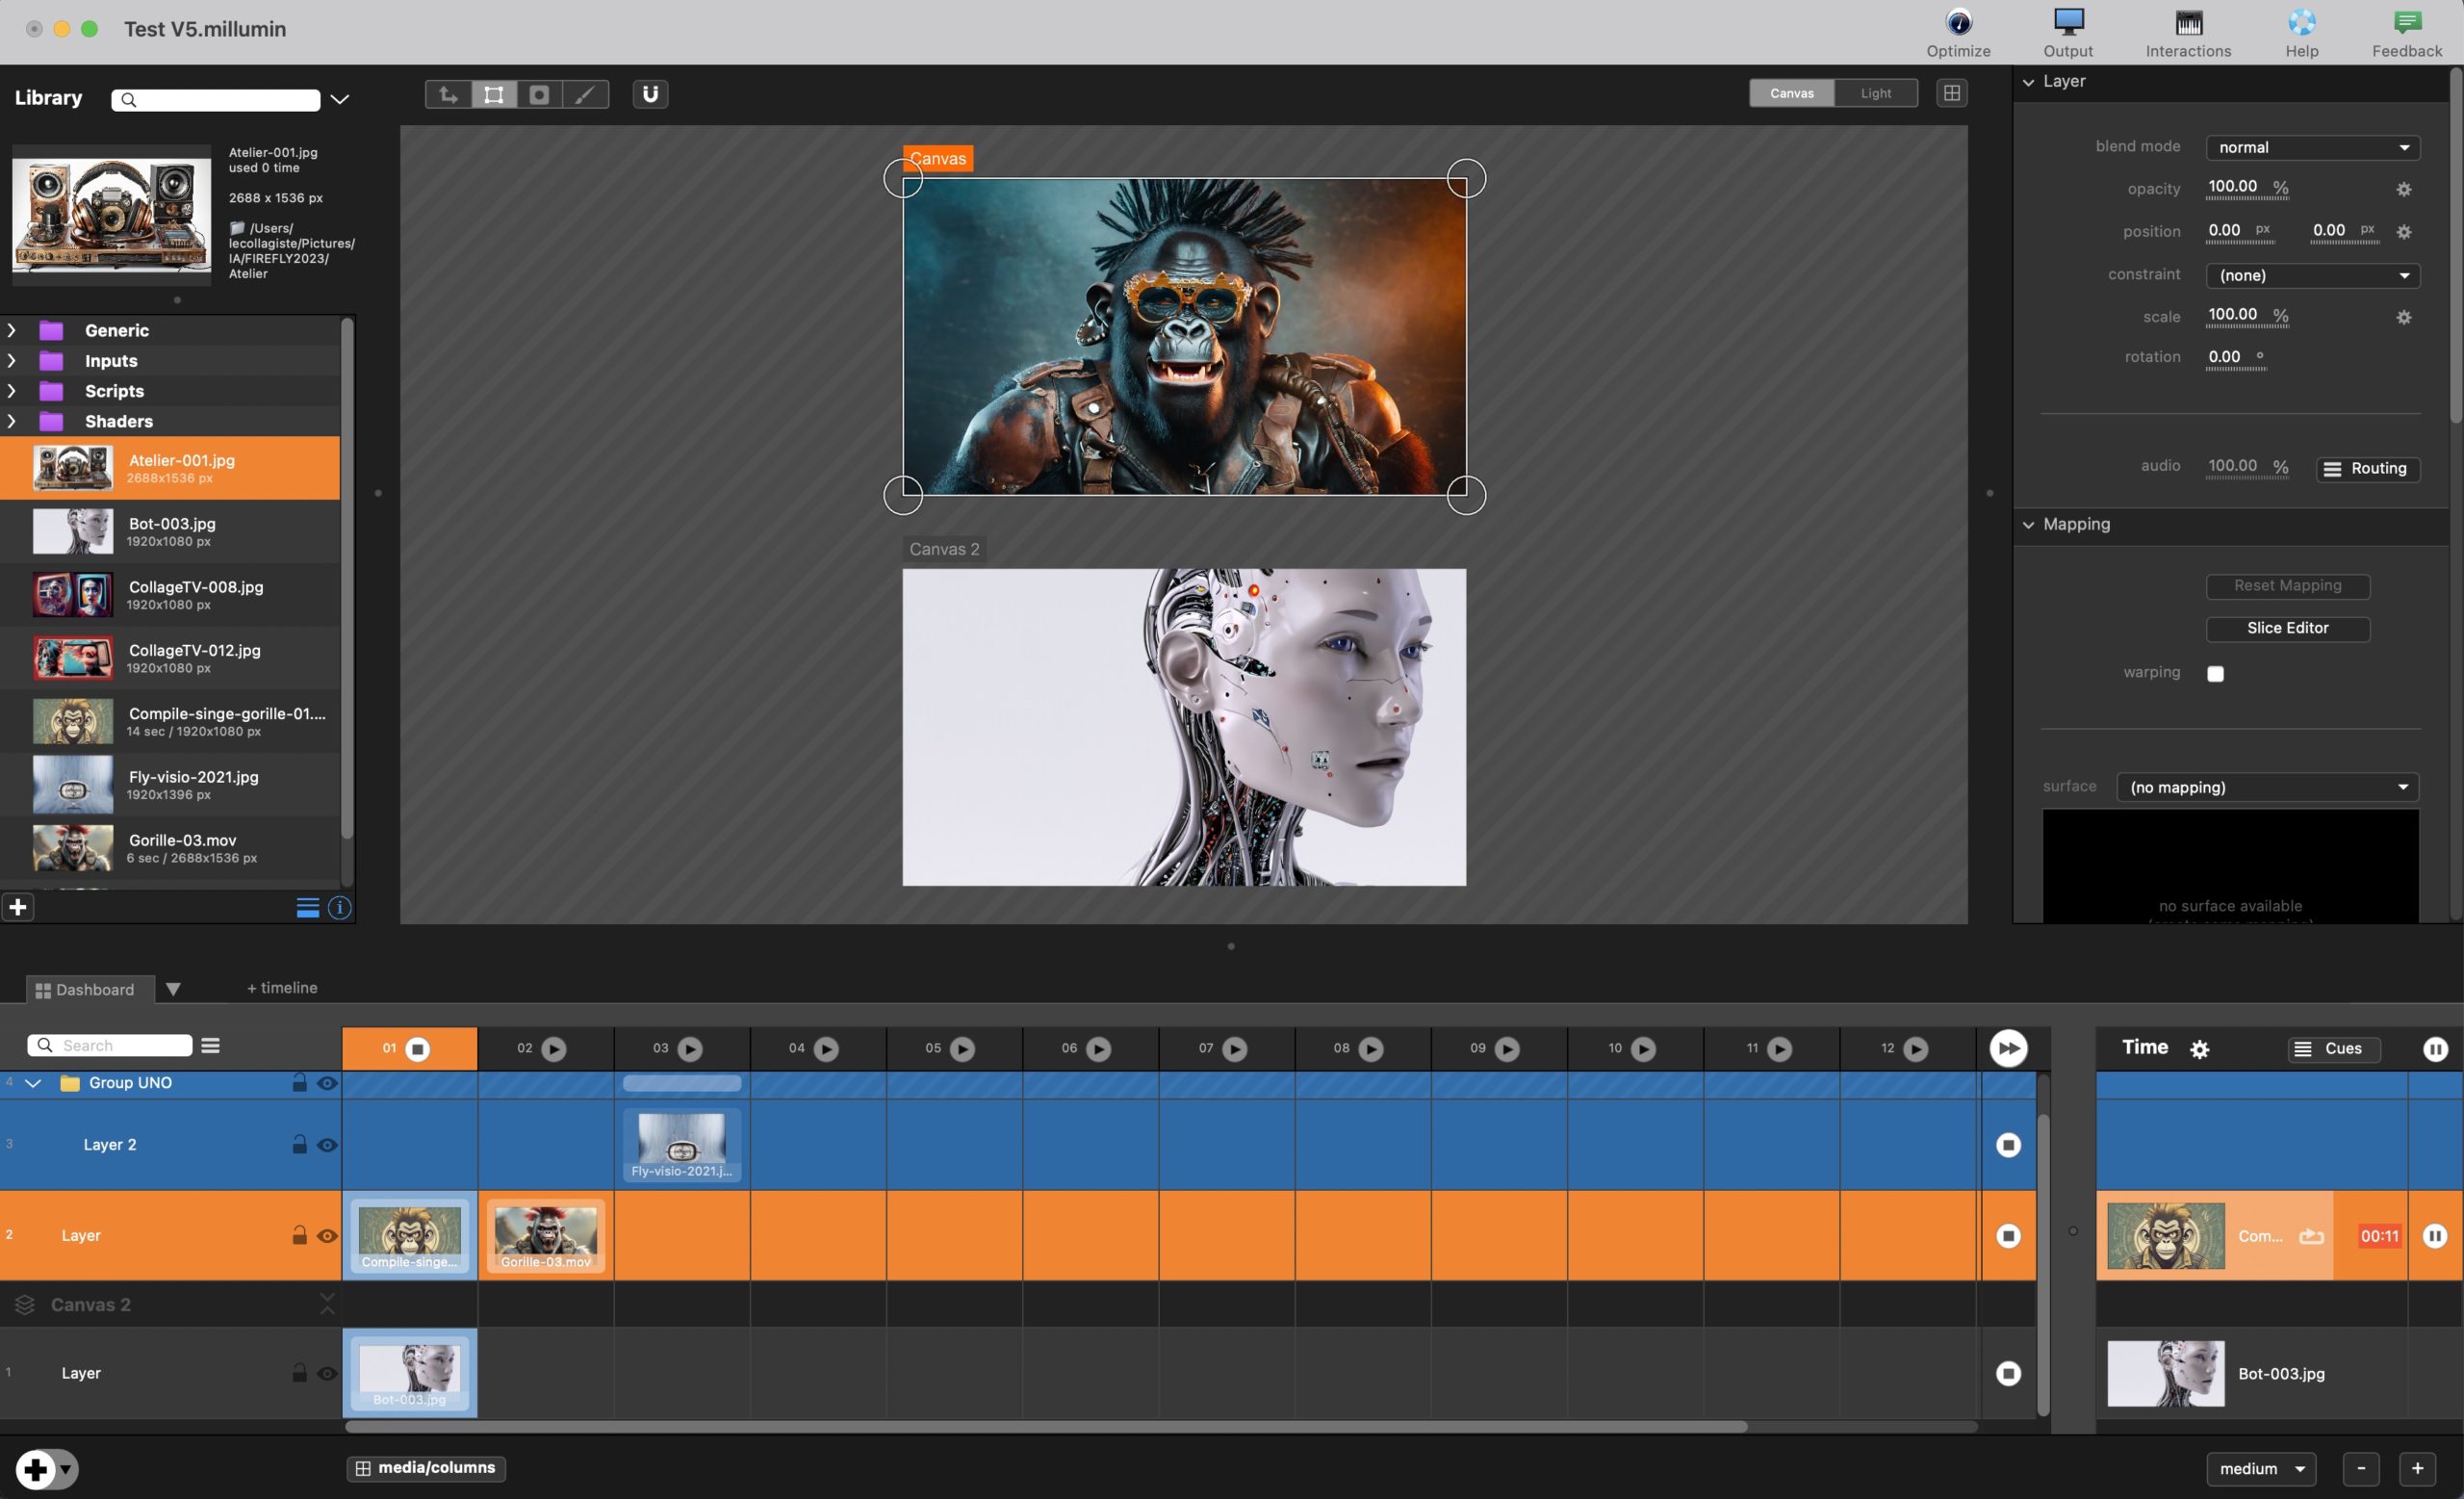Open the Optimize tool in top toolbar
Viewport: 2464px width, 1499px height.
coord(1957,32)
